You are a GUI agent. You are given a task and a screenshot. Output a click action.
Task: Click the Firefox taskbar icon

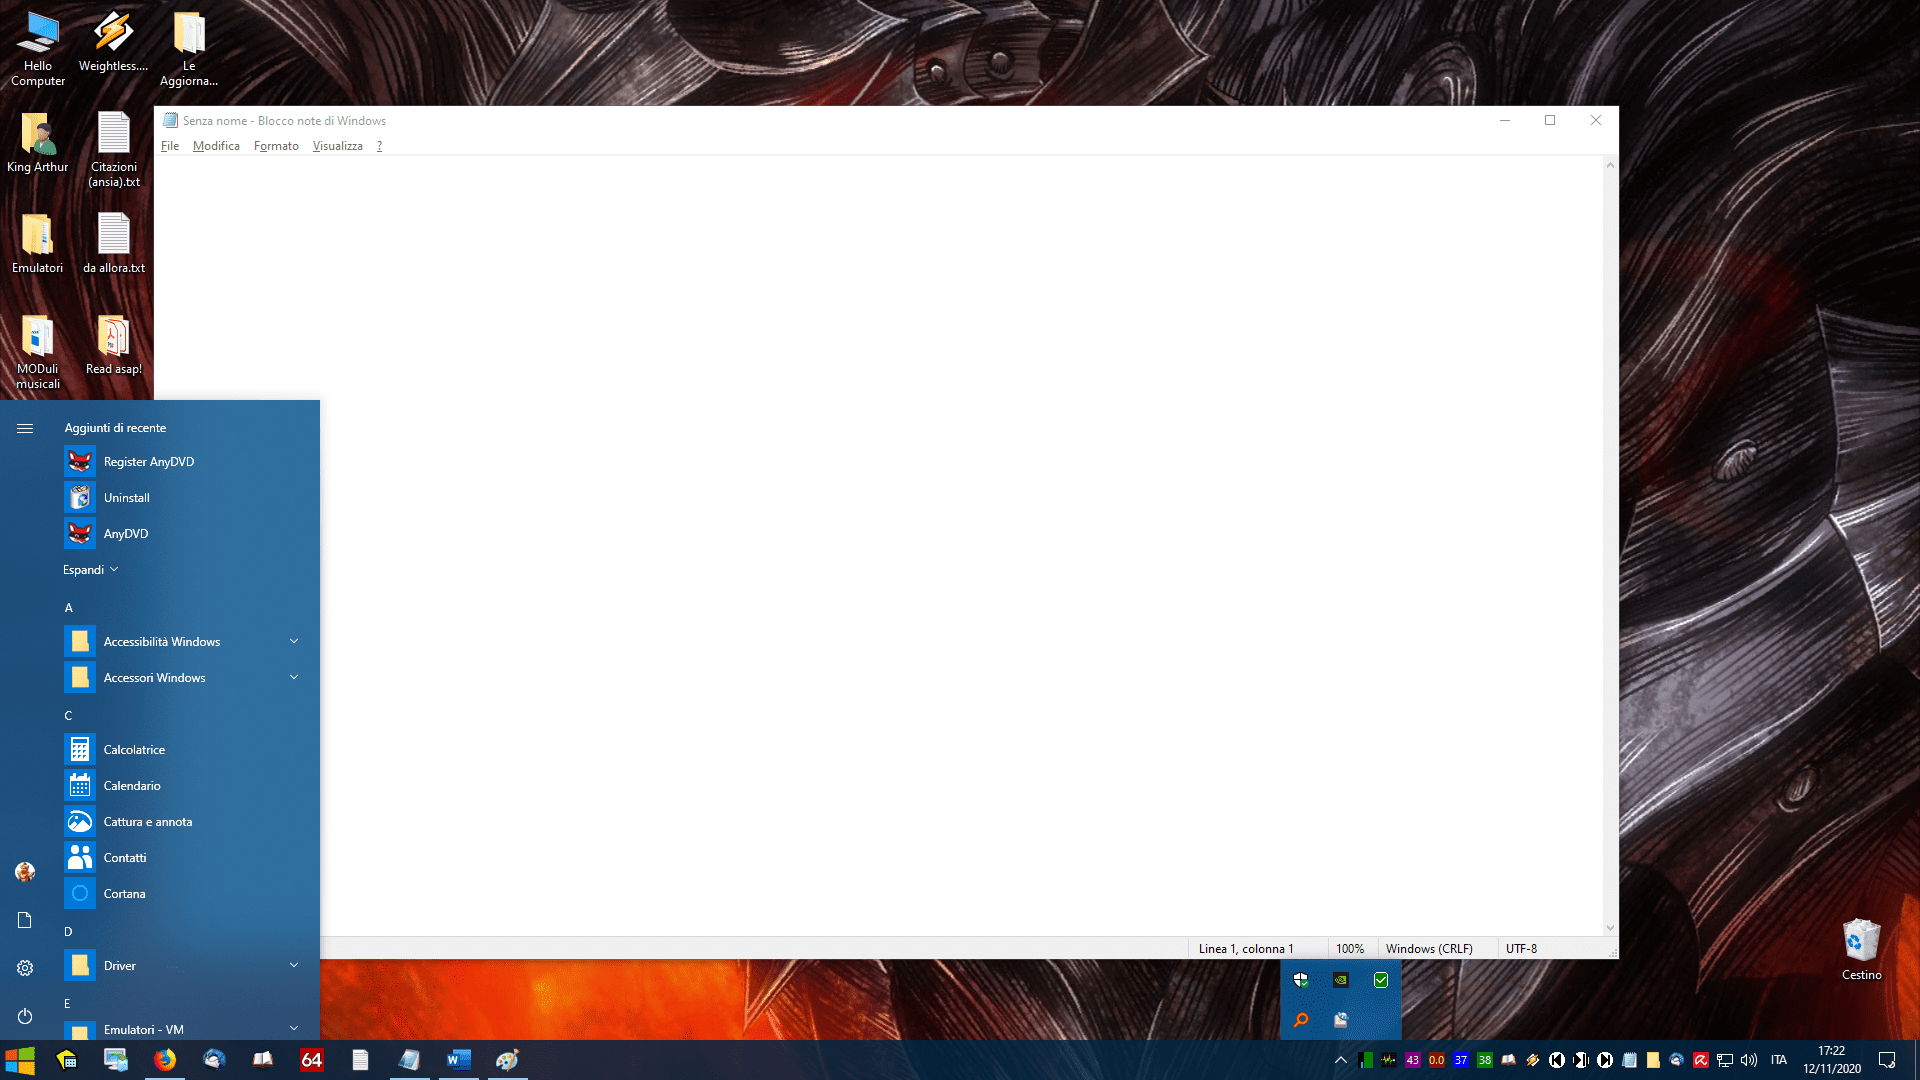(165, 1060)
